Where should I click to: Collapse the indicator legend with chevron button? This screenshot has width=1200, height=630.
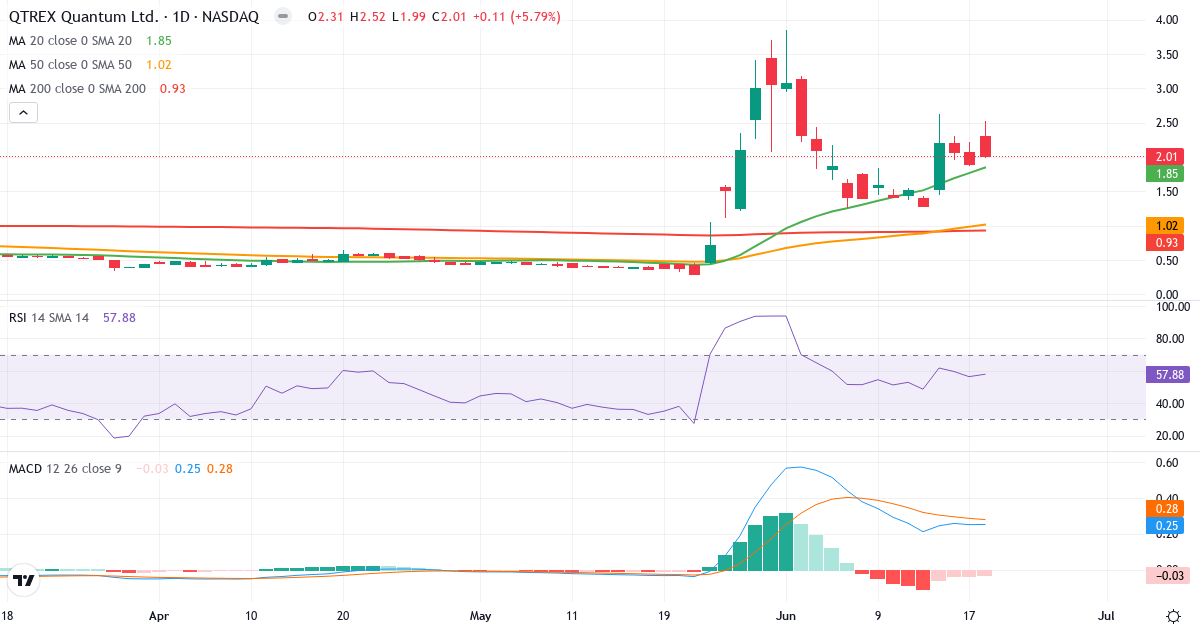[x=24, y=113]
